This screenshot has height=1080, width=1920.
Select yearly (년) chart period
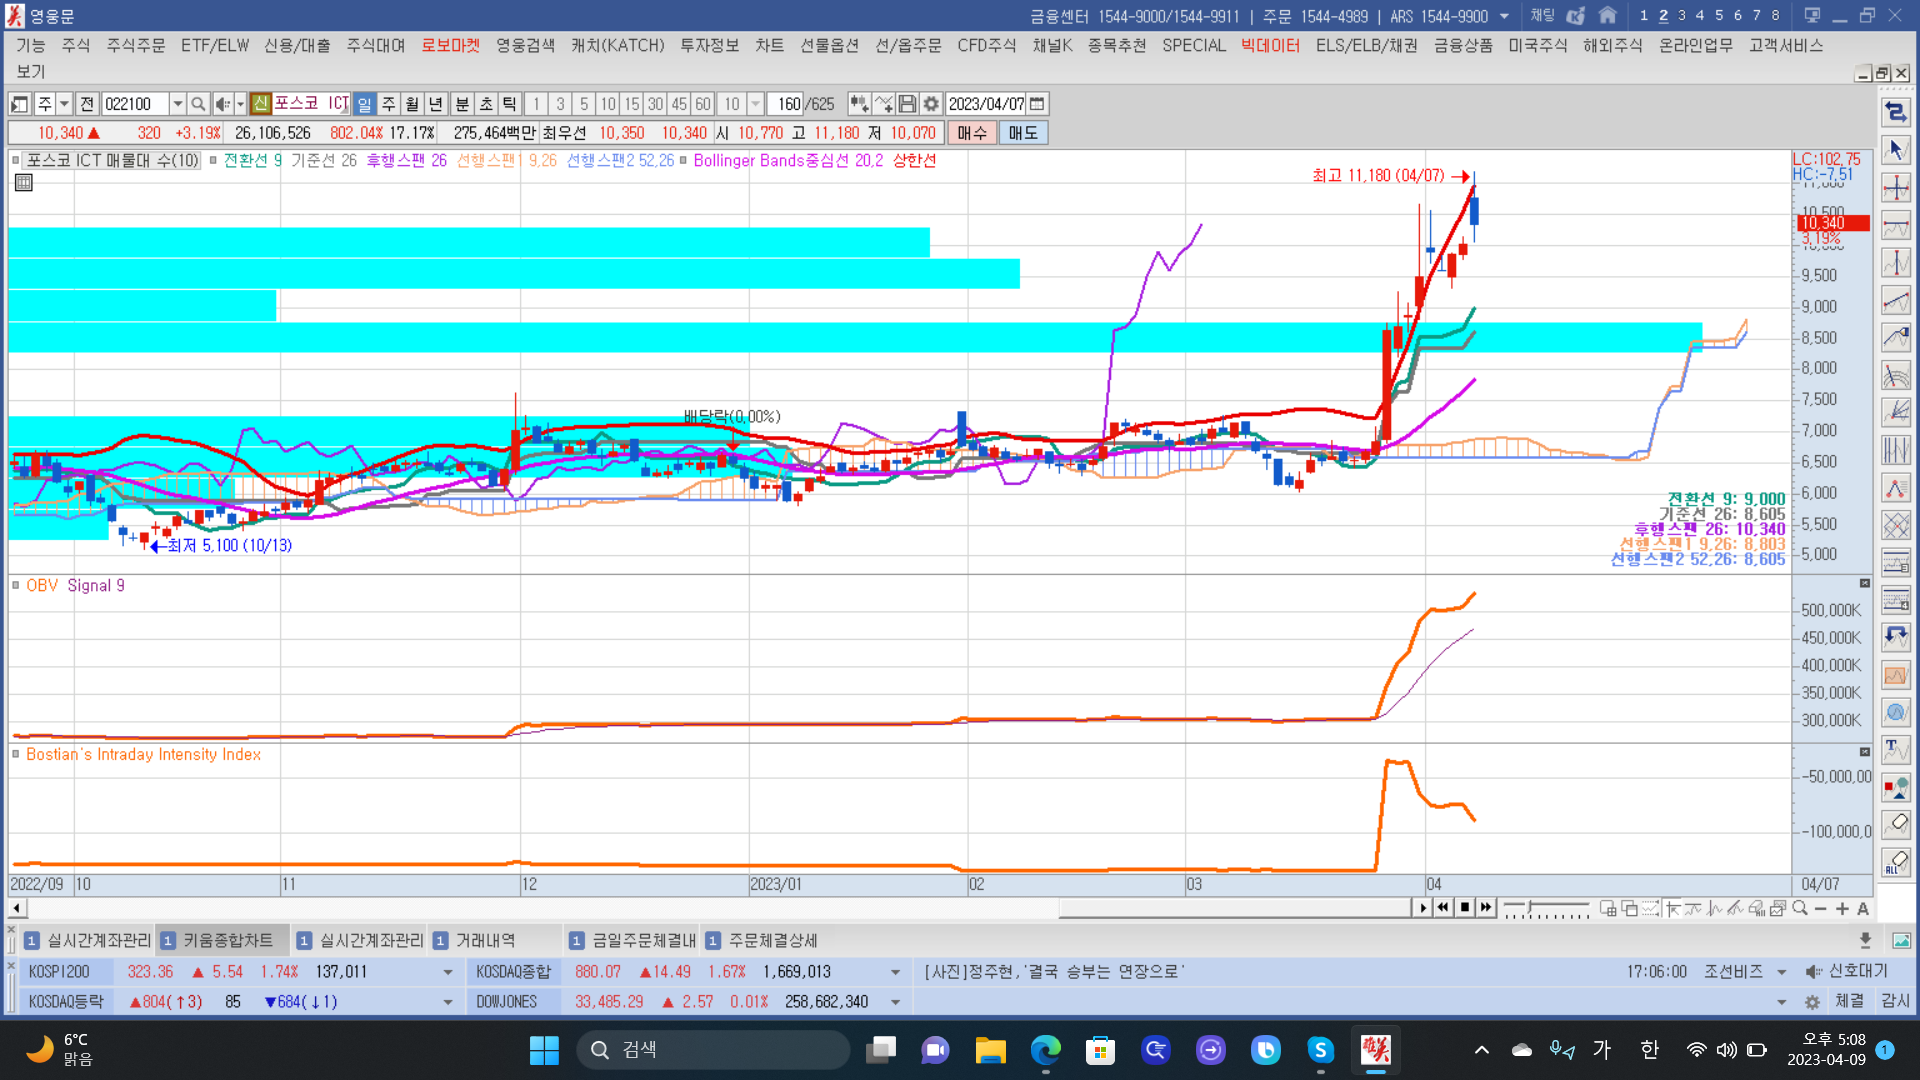click(x=436, y=104)
